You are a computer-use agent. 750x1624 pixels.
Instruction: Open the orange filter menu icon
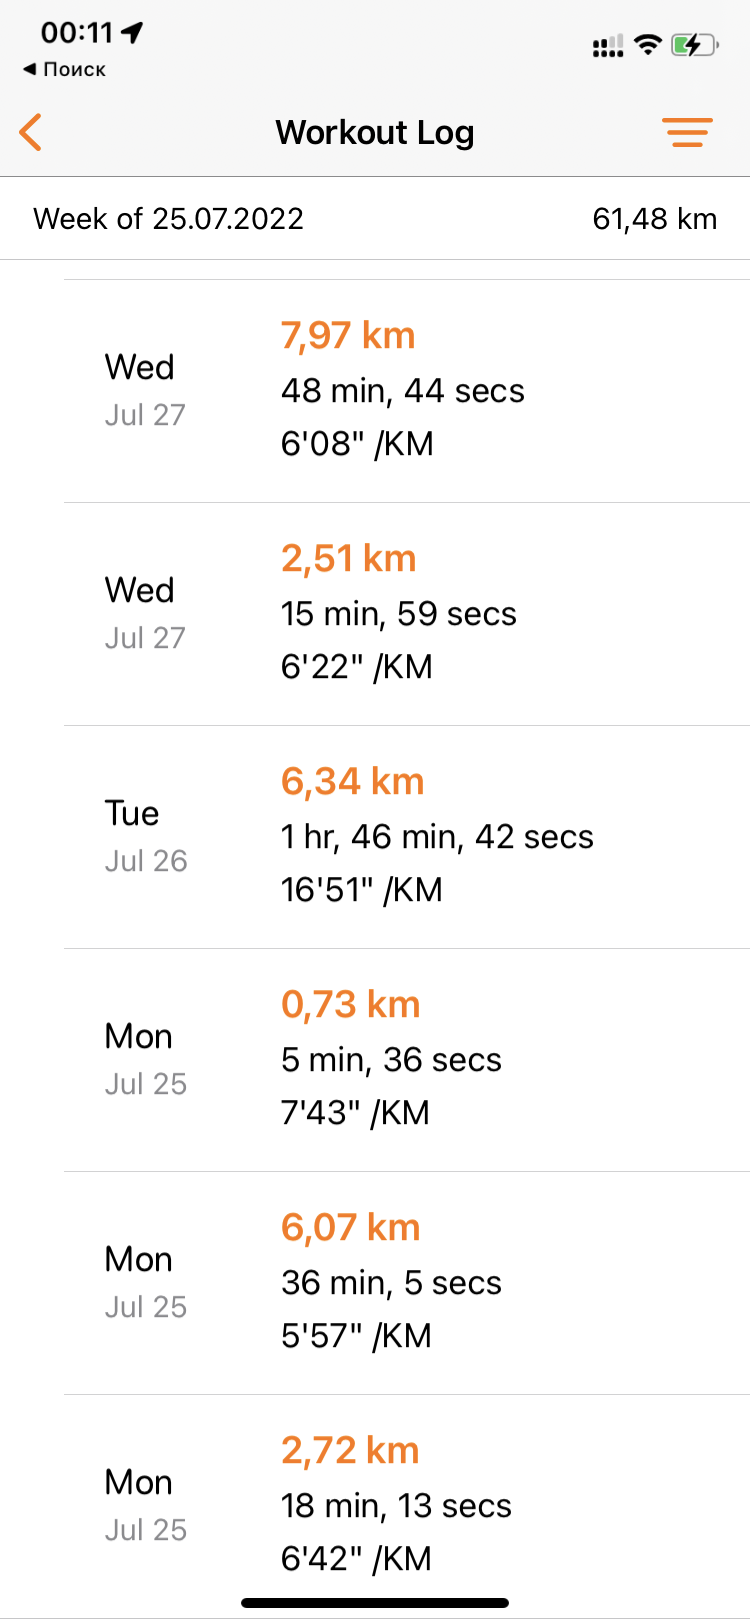(687, 132)
